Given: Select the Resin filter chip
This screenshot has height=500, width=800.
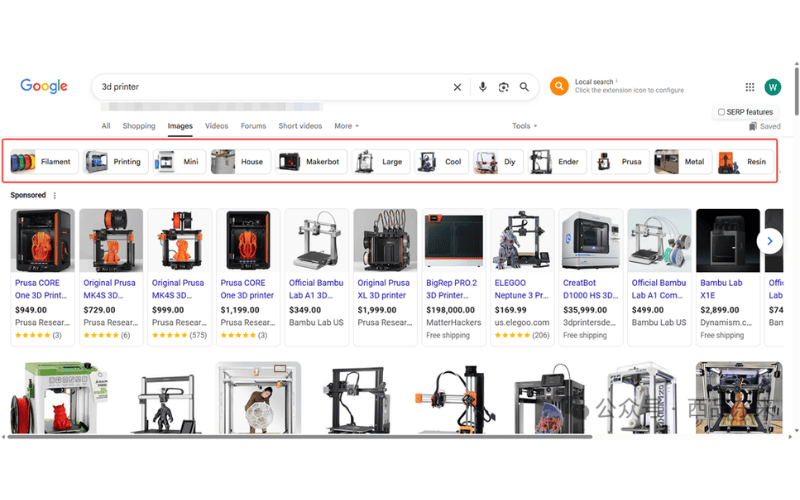Looking at the screenshot, I should tap(745, 162).
